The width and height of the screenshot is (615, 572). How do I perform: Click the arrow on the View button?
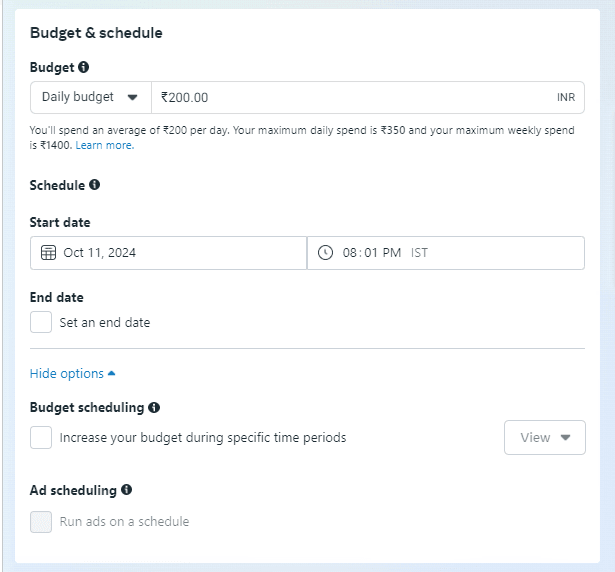point(565,437)
